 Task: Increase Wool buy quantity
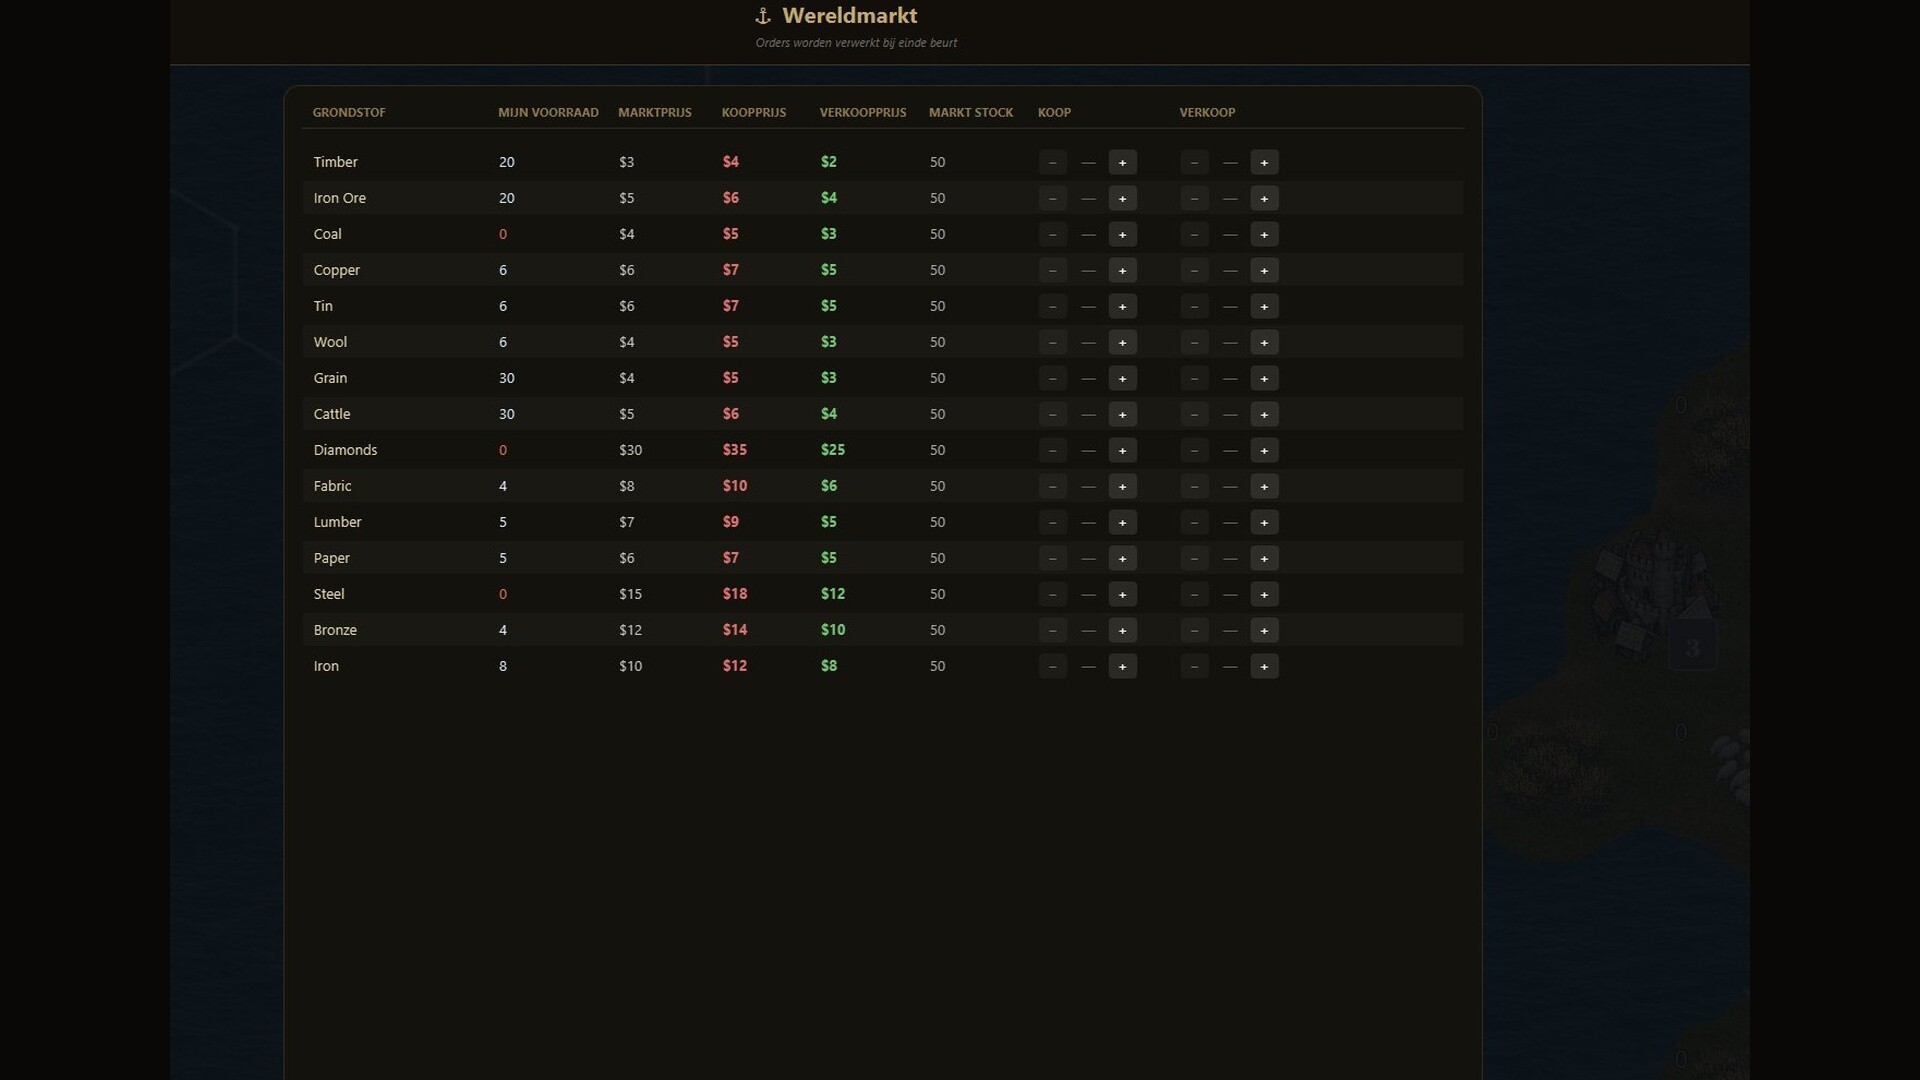point(1122,342)
